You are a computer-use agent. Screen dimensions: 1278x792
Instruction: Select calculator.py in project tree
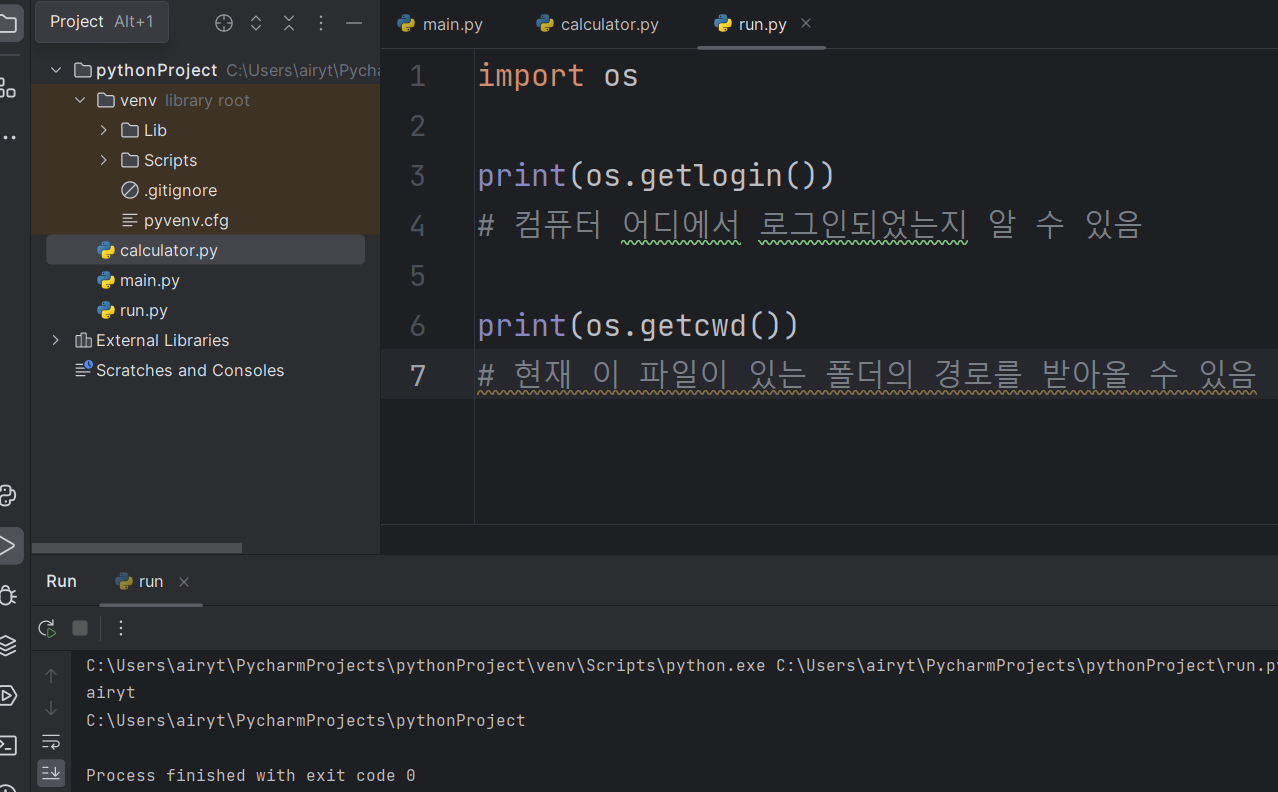pyautogui.click(x=206, y=250)
